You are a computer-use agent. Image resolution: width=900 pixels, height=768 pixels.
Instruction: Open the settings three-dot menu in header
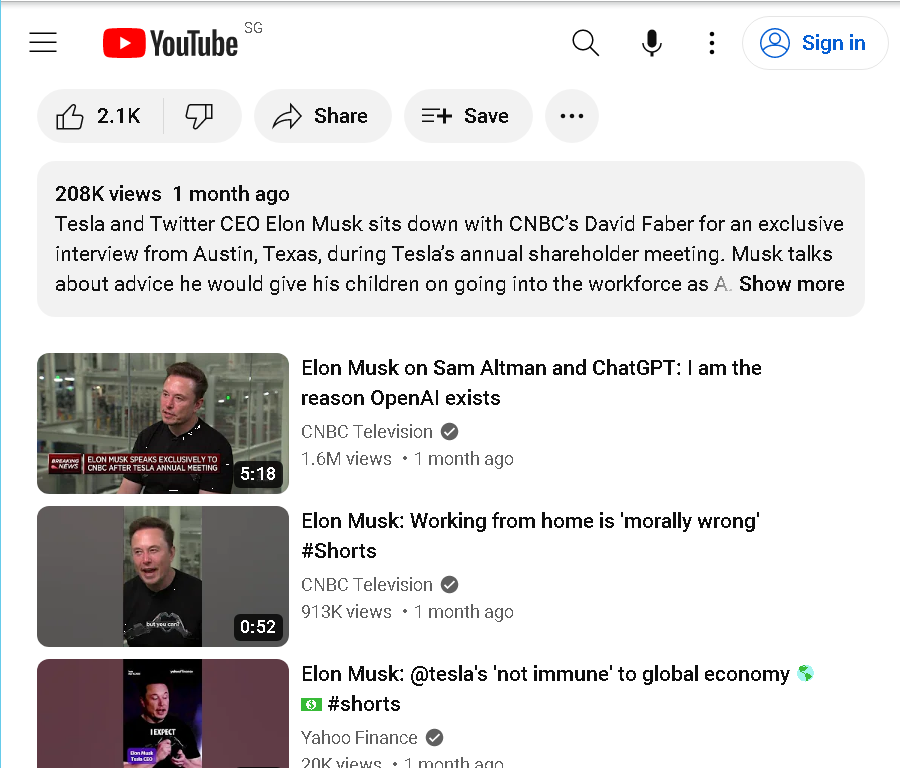coord(712,43)
